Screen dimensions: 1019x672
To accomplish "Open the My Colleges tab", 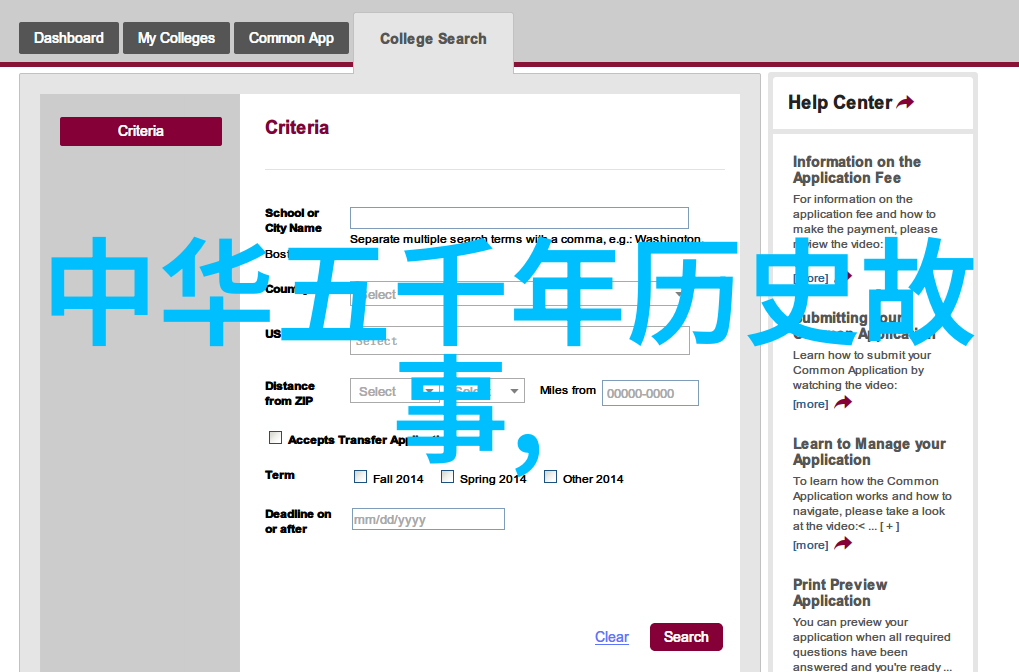I will pyautogui.click(x=176, y=38).
